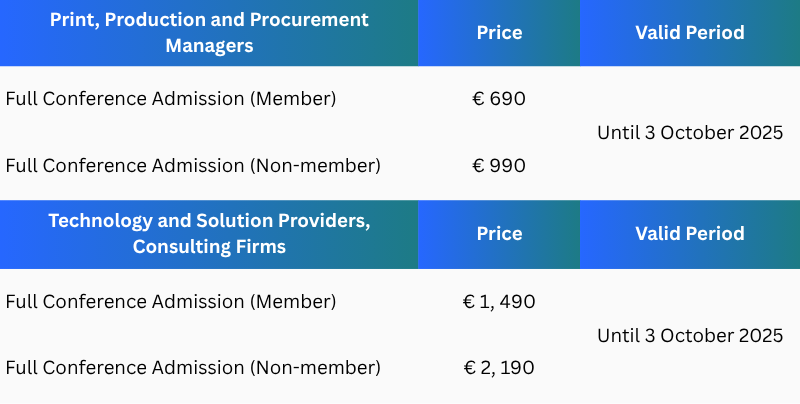Click the € 1, 490 price
Viewport: 800px width, 404px height.
click(499, 301)
